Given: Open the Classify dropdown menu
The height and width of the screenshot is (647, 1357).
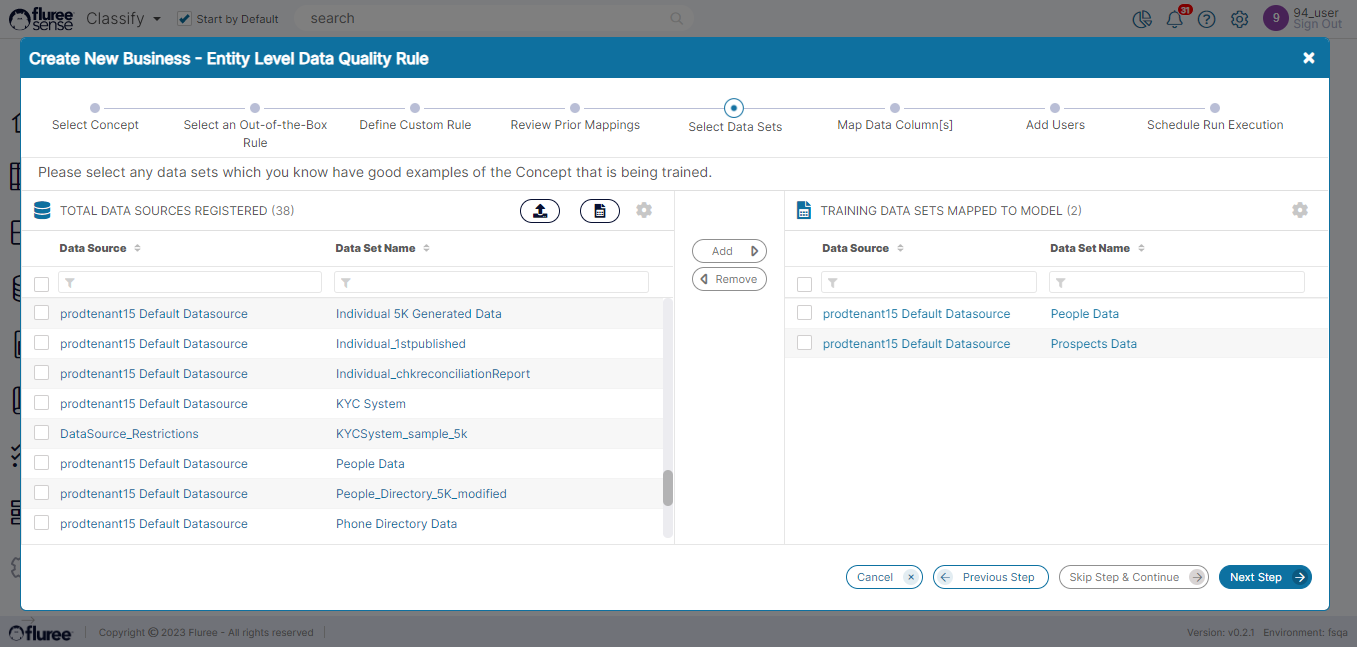Looking at the screenshot, I should coord(123,18).
